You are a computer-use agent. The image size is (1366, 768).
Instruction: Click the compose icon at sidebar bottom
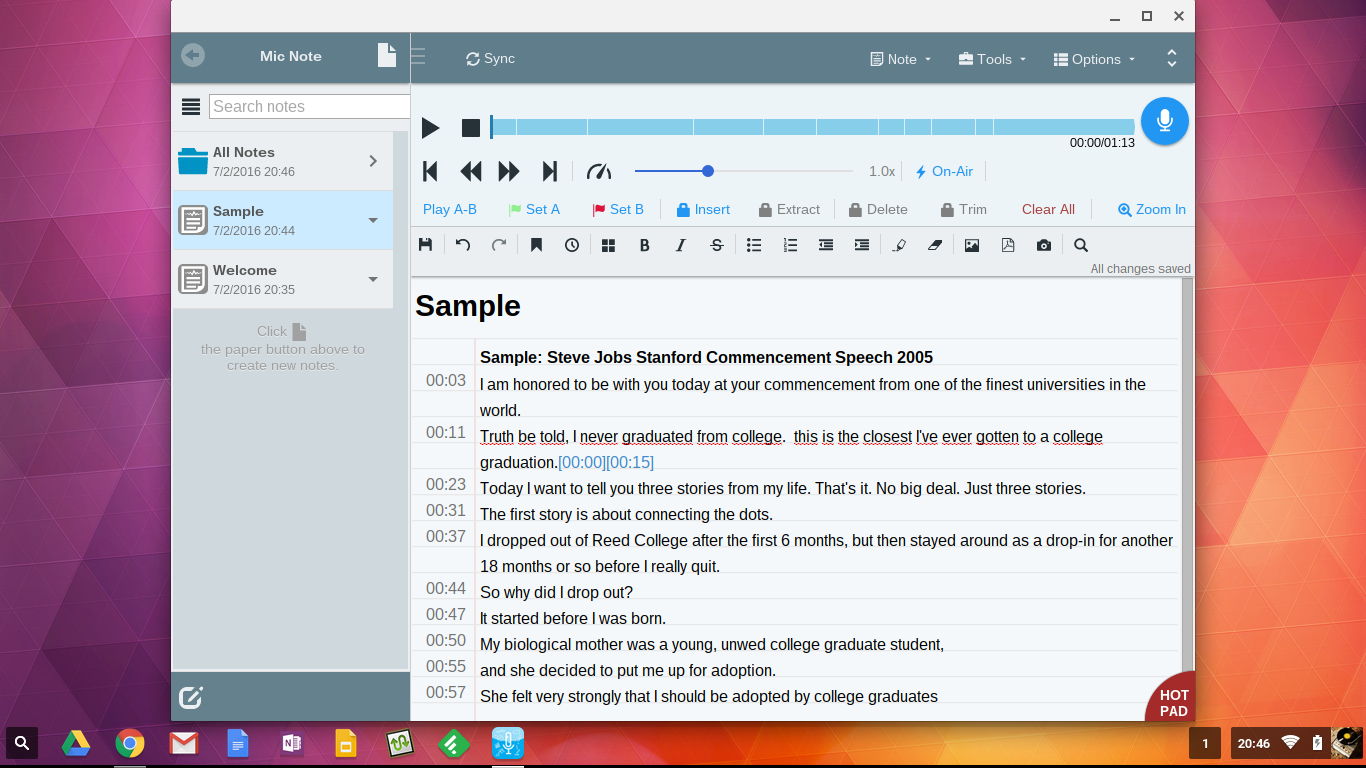(190, 697)
